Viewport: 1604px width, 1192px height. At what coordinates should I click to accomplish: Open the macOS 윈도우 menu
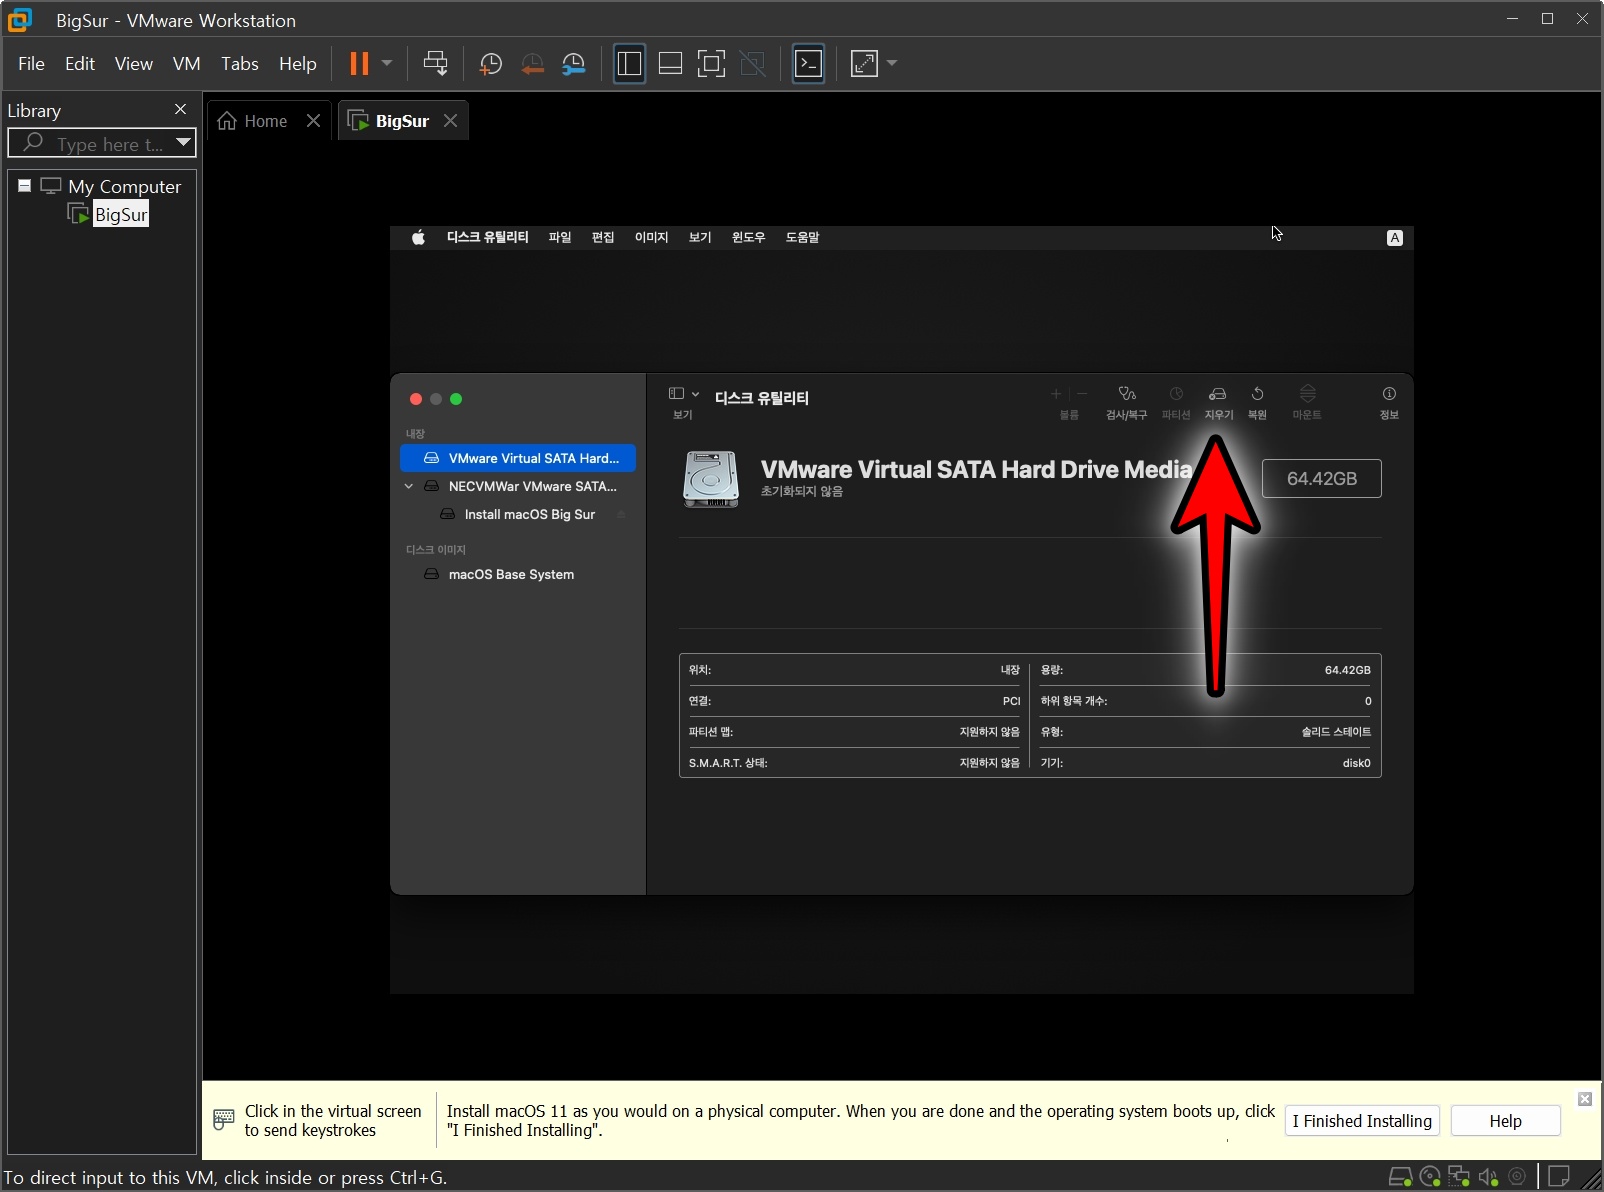coord(748,237)
